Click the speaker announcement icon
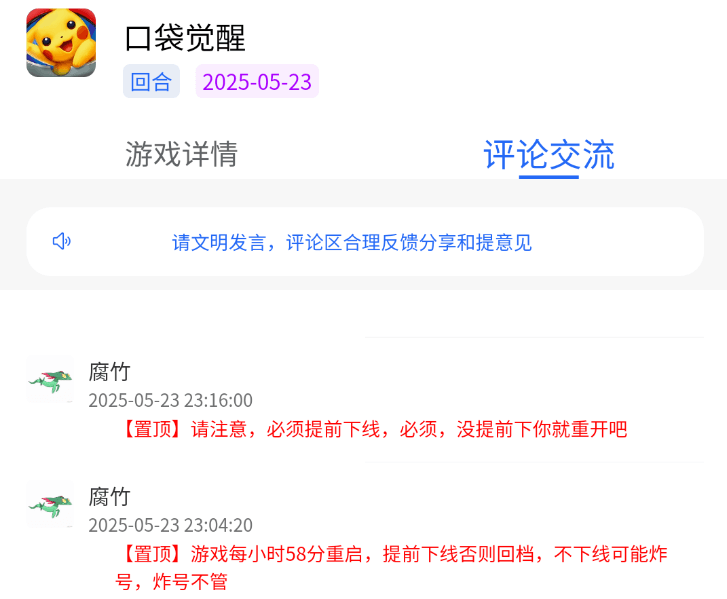The width and height of the screenshot is (727, 599). click(61, 242)
